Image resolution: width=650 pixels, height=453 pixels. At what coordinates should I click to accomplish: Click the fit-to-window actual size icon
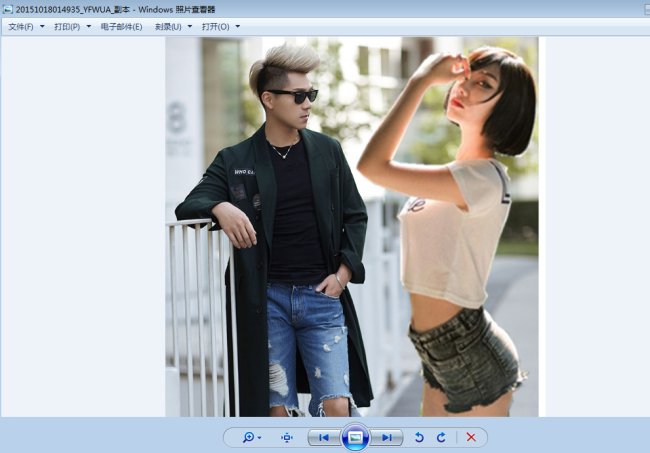tap(287, 437)
